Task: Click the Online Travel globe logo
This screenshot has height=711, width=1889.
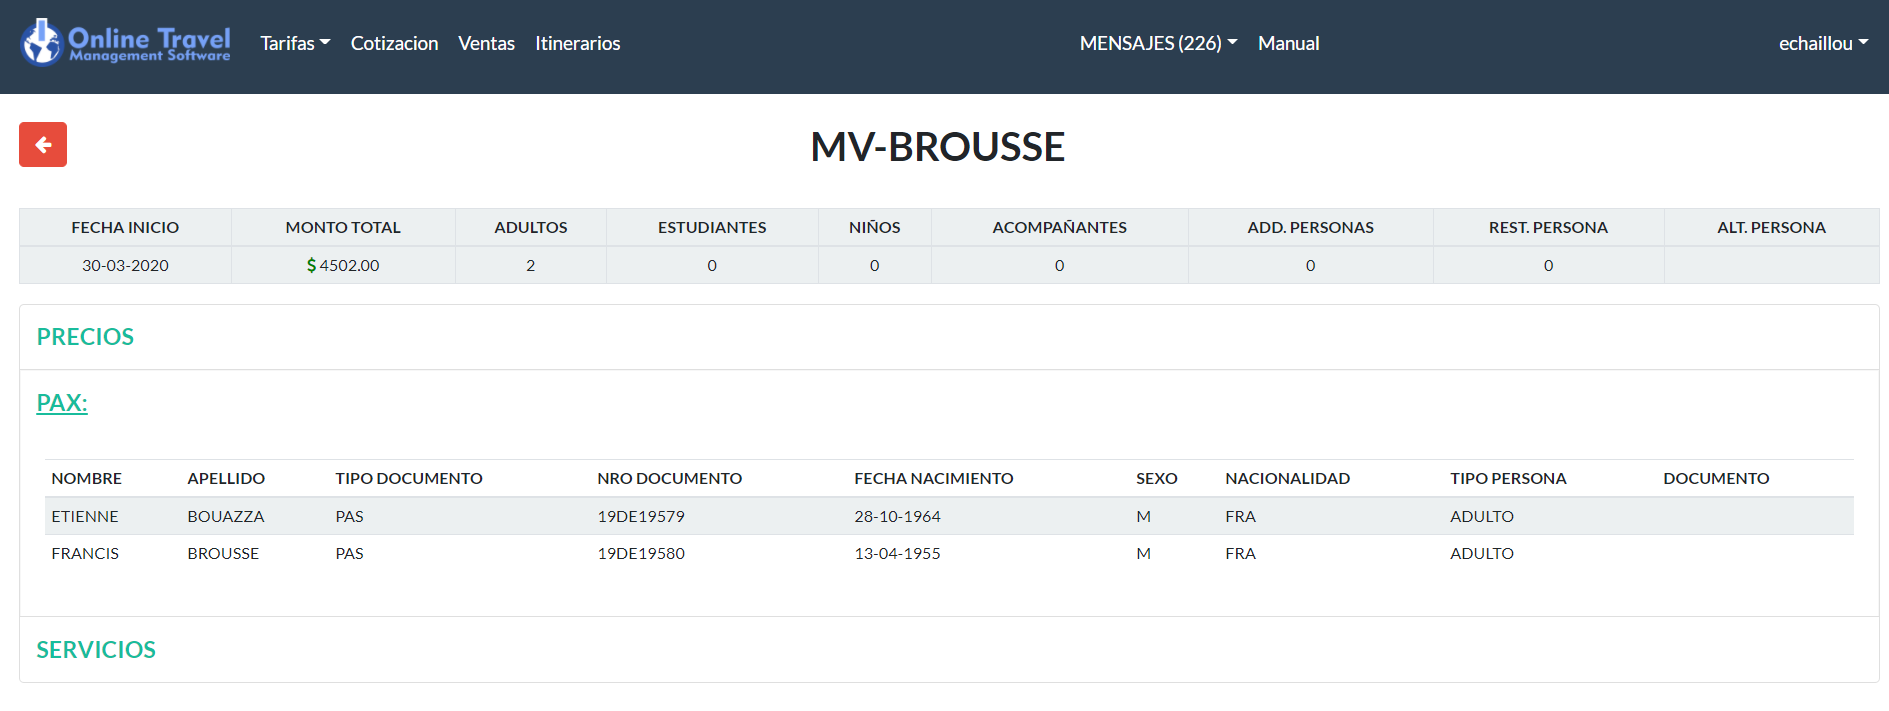Action: click(42, 43)
